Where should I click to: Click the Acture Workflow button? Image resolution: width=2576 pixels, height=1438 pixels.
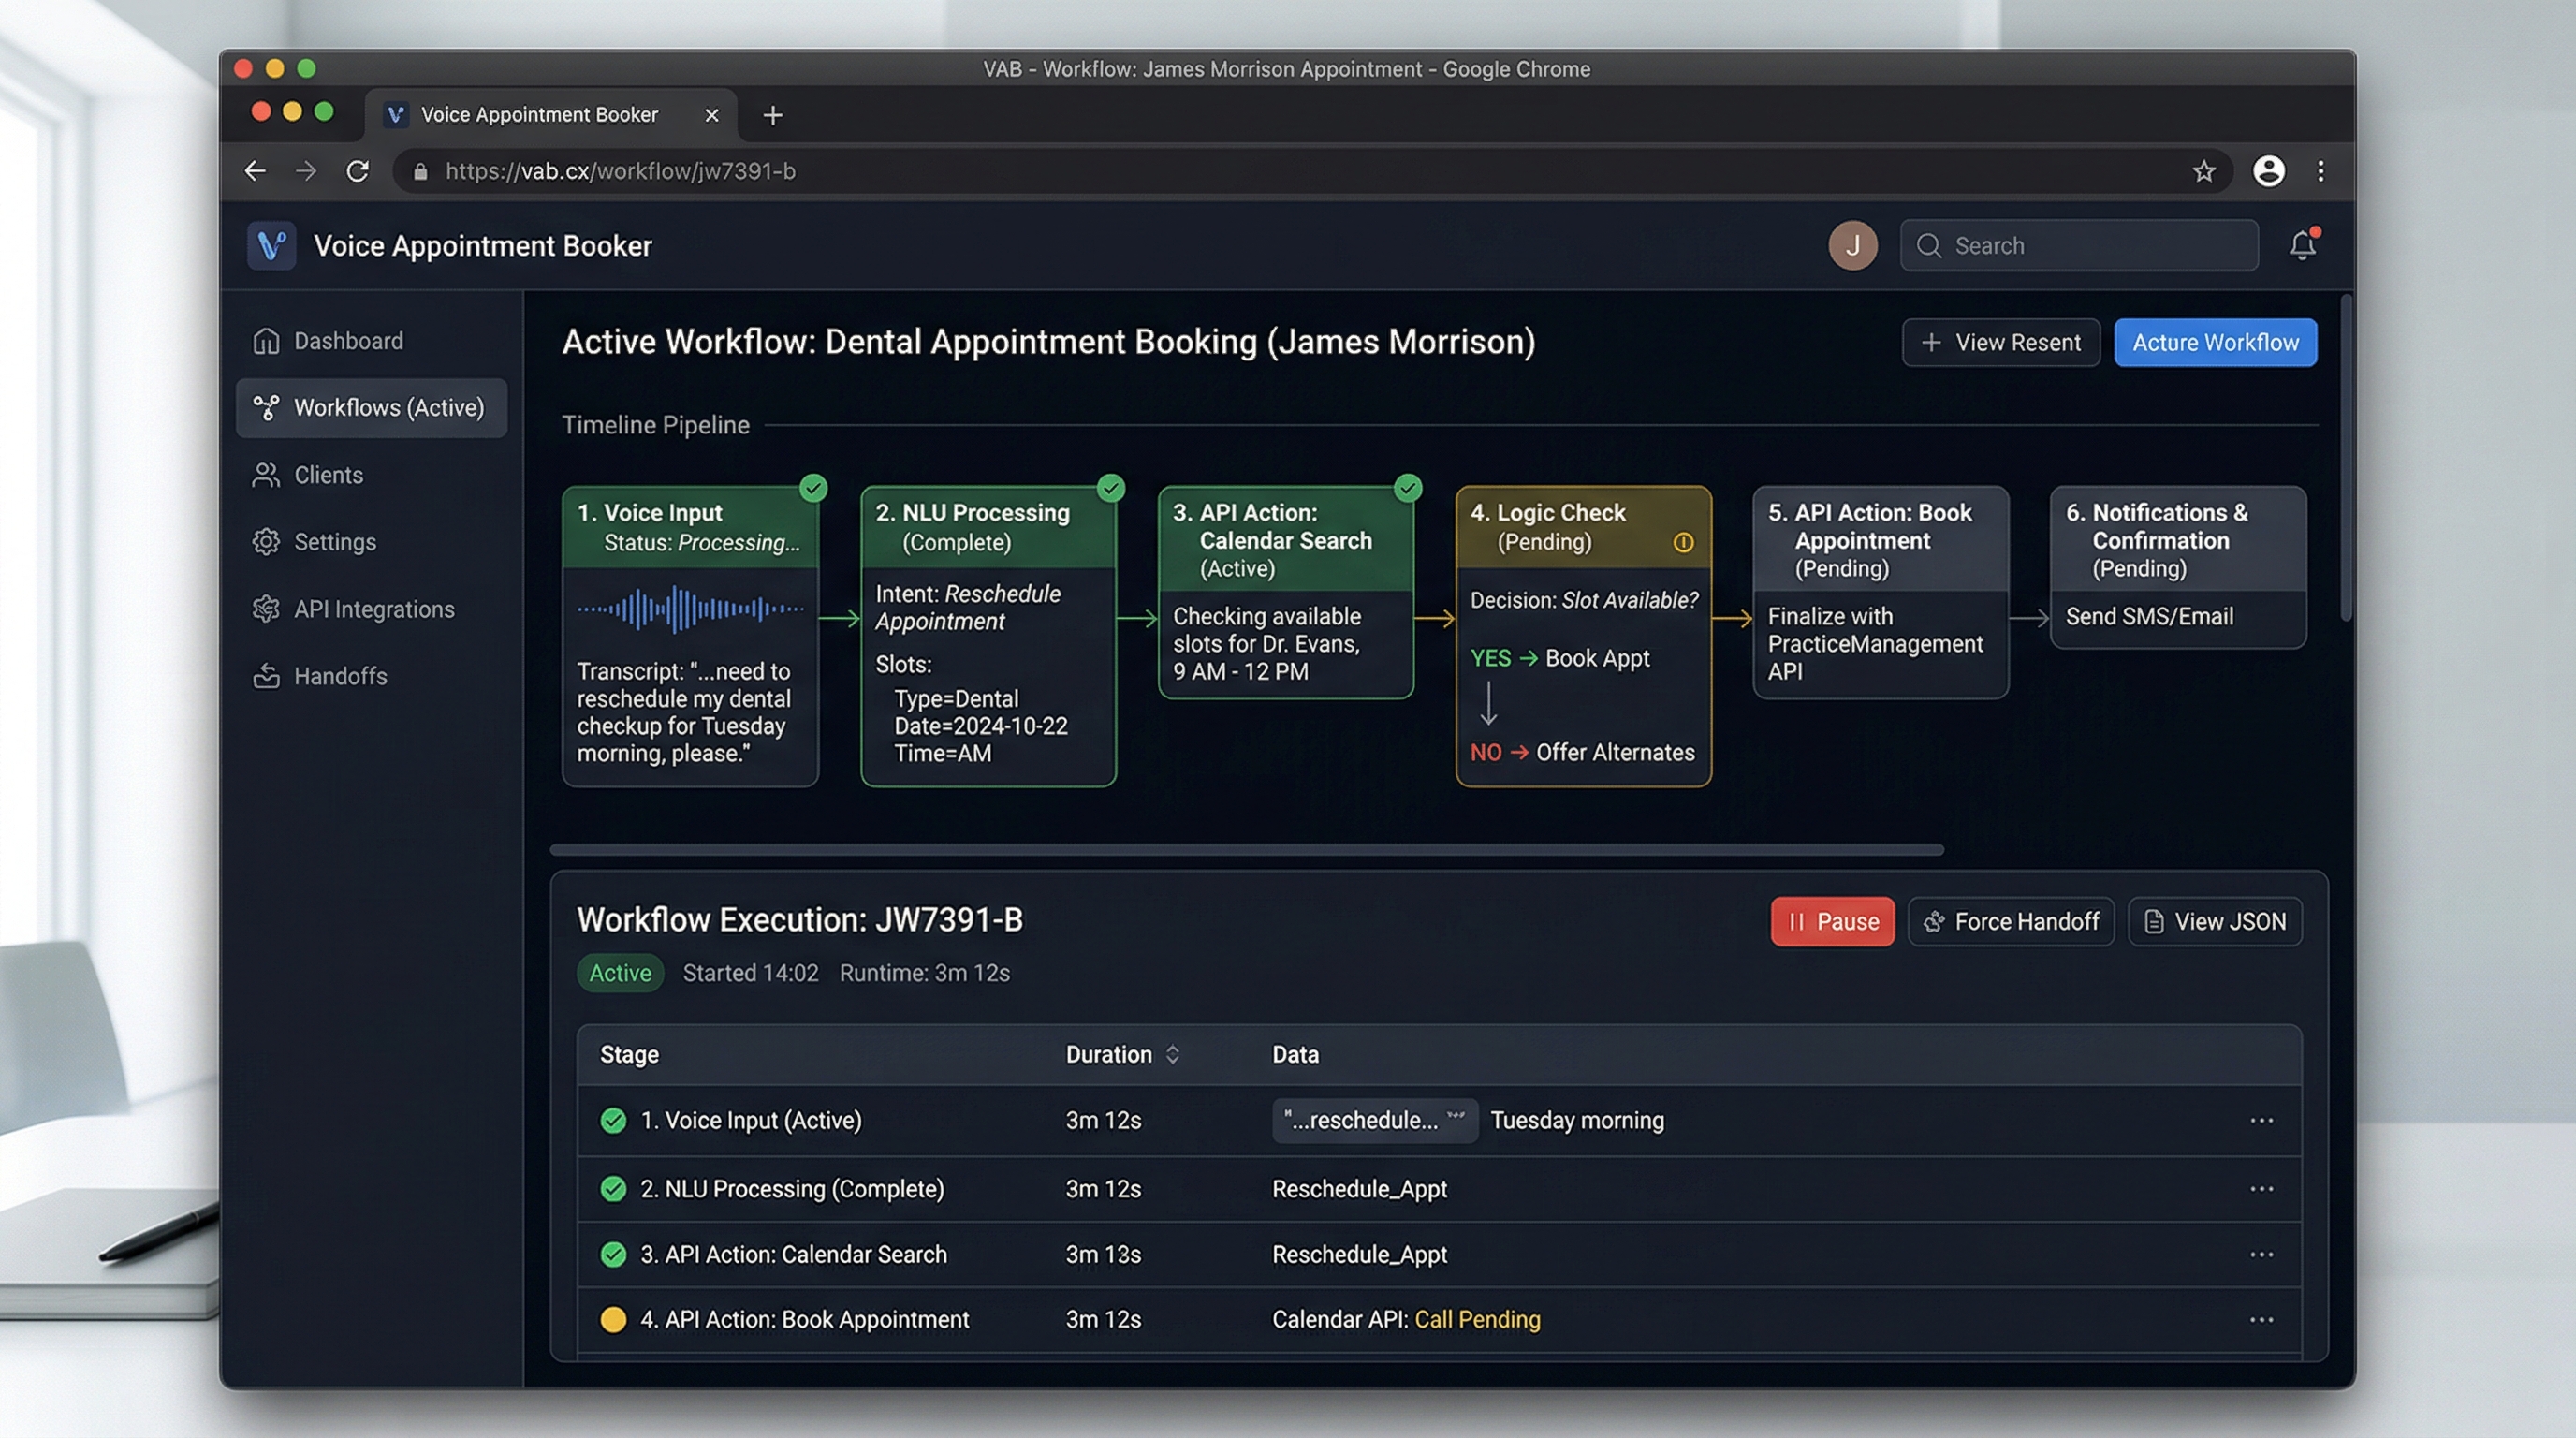point(2215,342)
